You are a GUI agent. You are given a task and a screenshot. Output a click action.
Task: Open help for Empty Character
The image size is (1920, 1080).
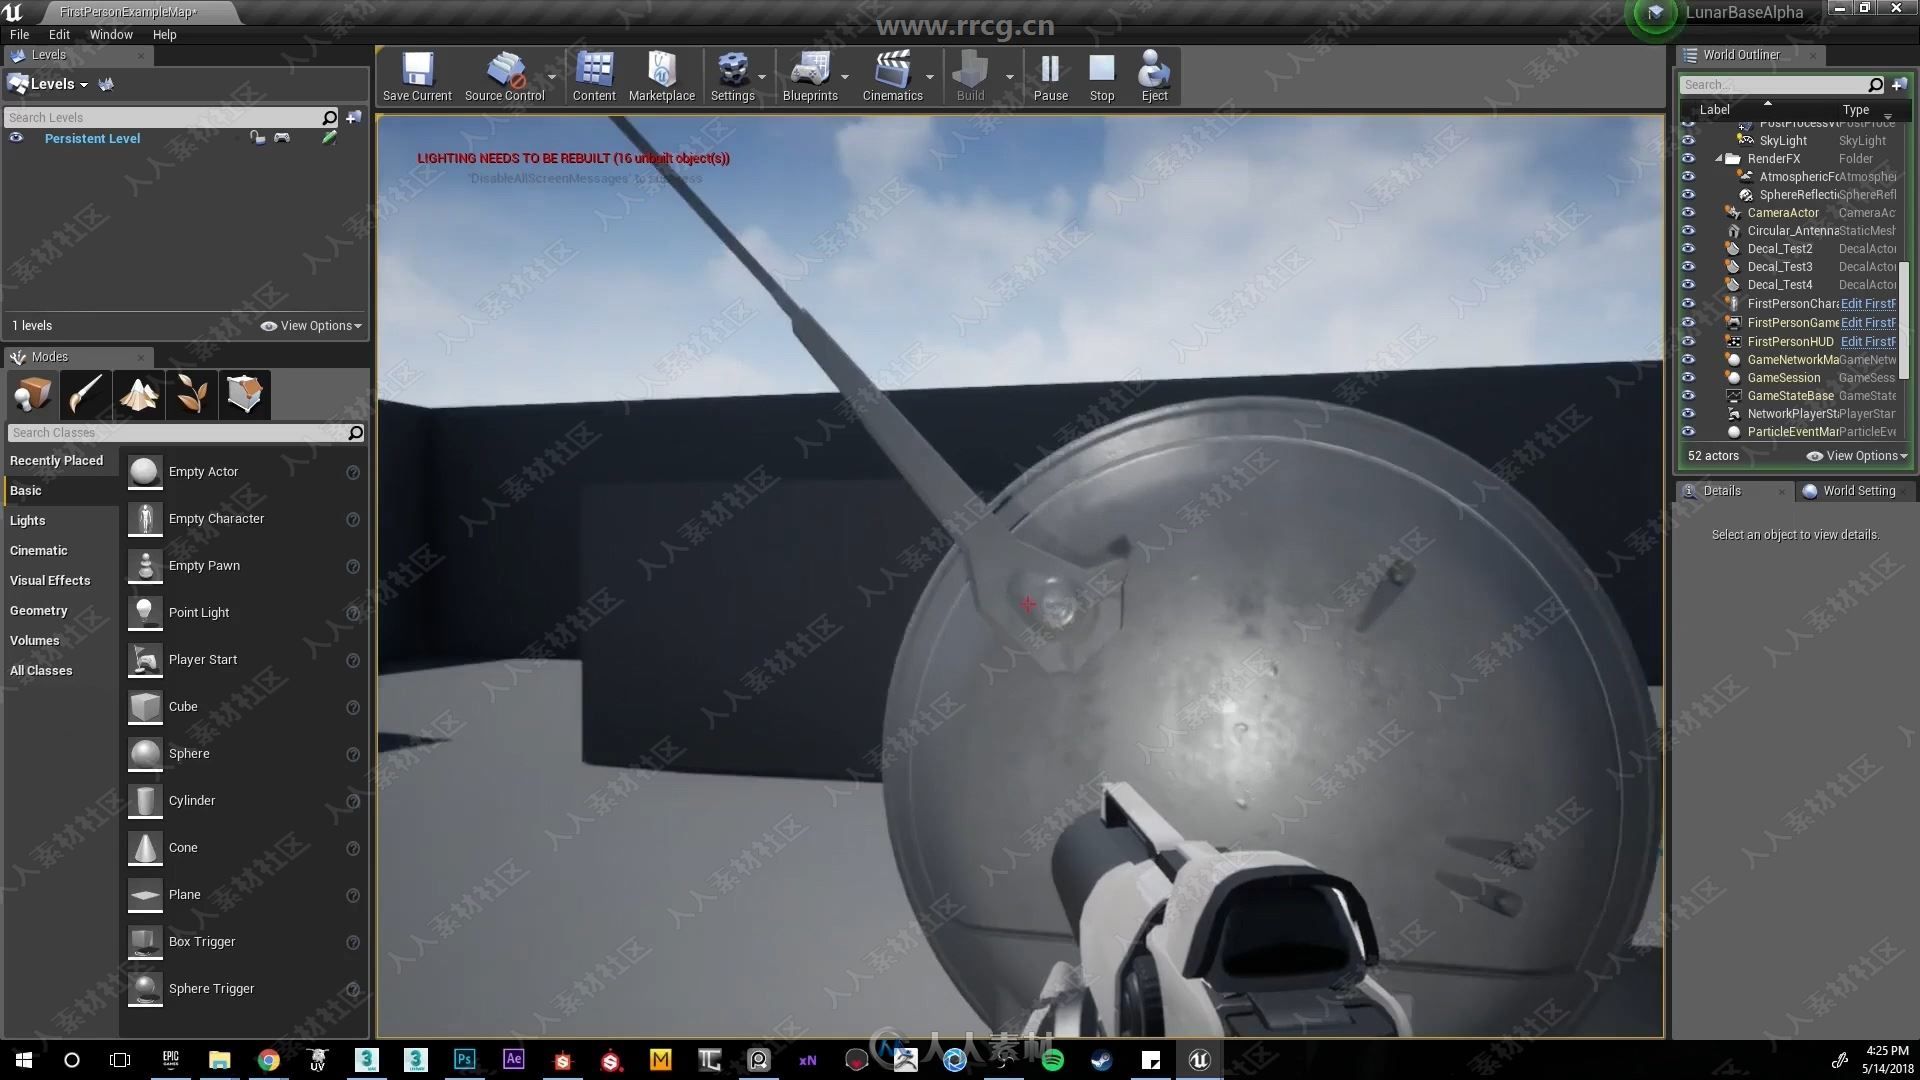pos(353,519)
